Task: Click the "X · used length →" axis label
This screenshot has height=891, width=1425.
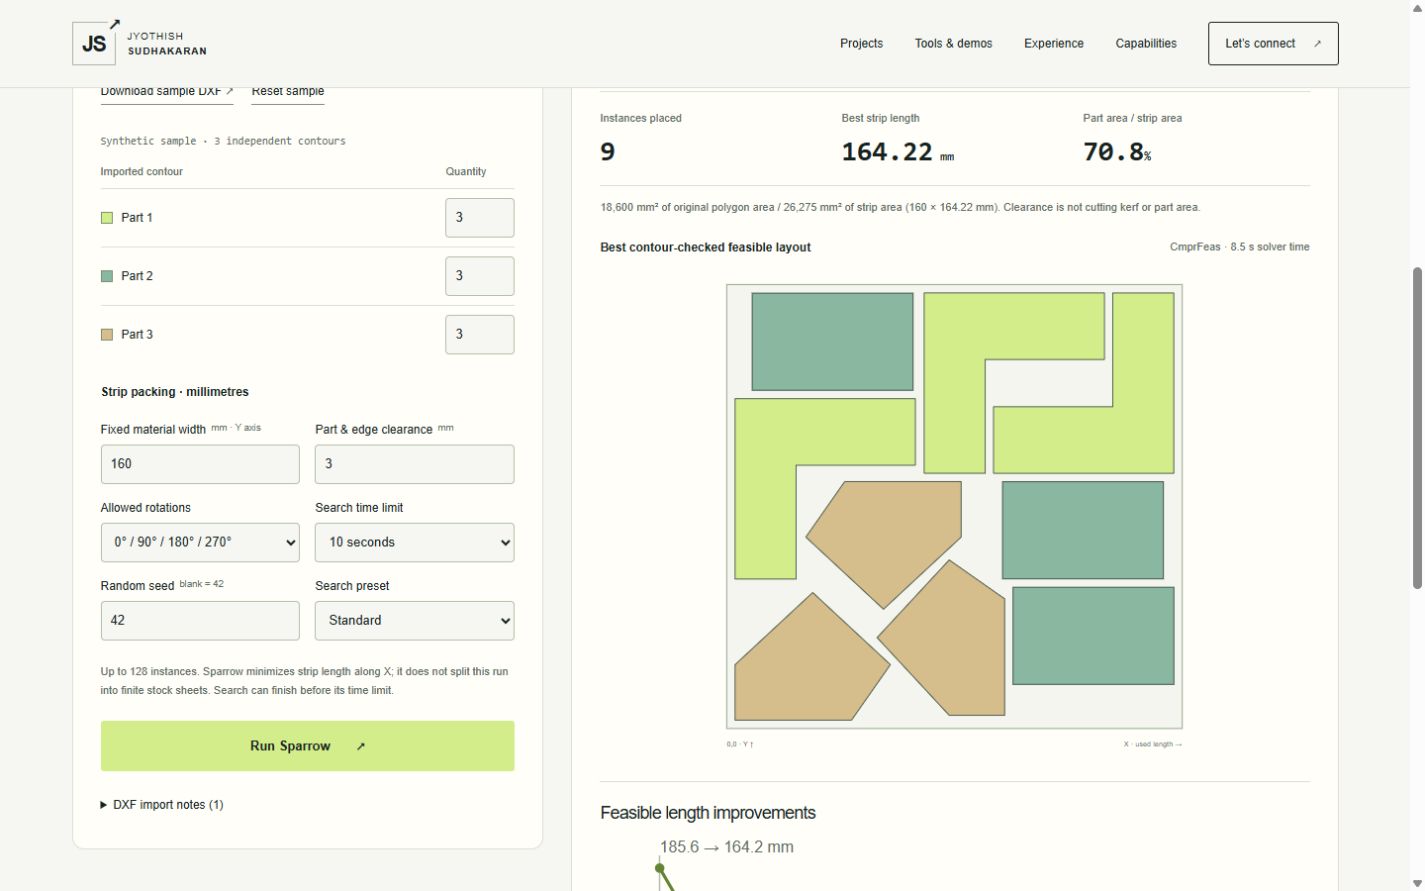Action: click(1153, 744)
